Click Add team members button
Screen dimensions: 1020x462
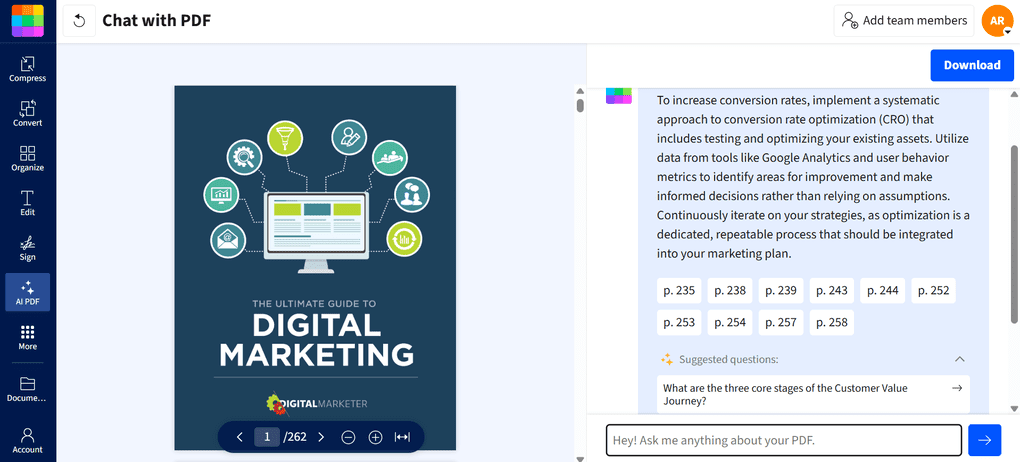[904, 21]
